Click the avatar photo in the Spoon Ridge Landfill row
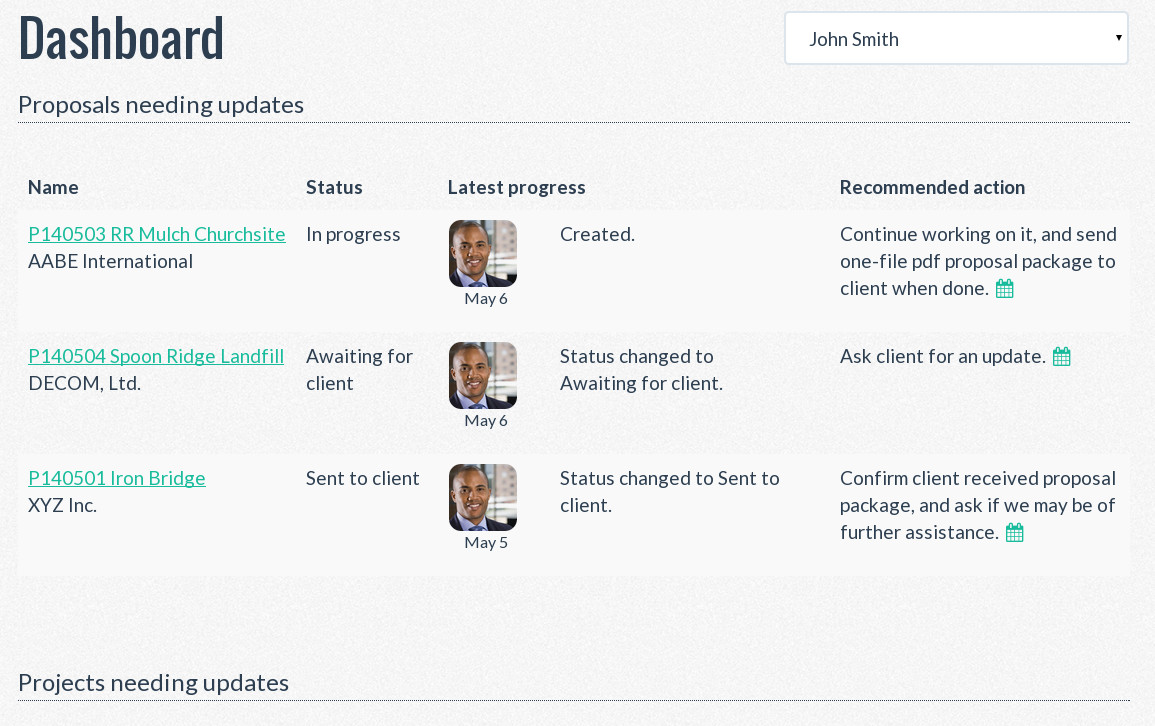The image size is (1155, 726). (483, 376)
